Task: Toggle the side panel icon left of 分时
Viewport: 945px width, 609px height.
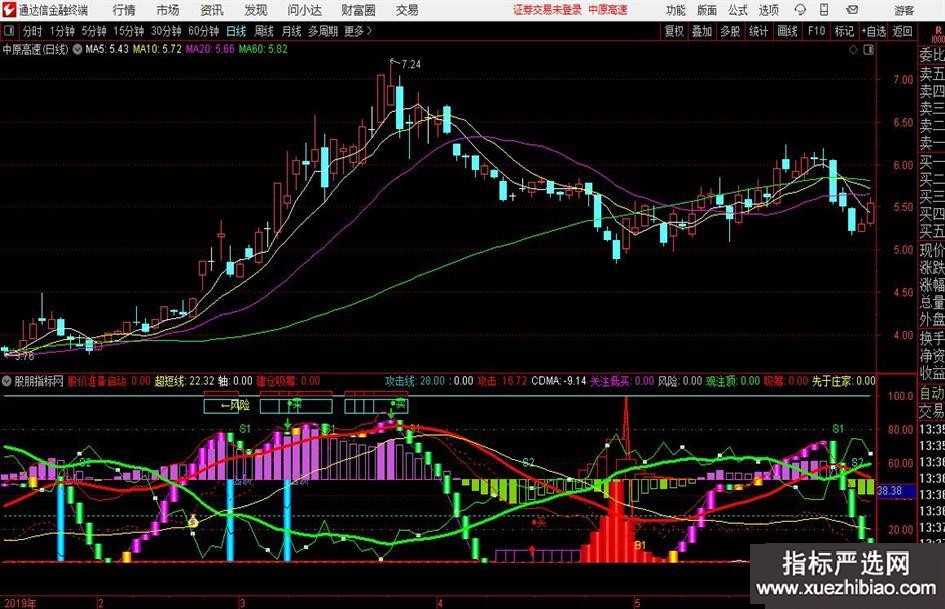Action: click(9, 31)
